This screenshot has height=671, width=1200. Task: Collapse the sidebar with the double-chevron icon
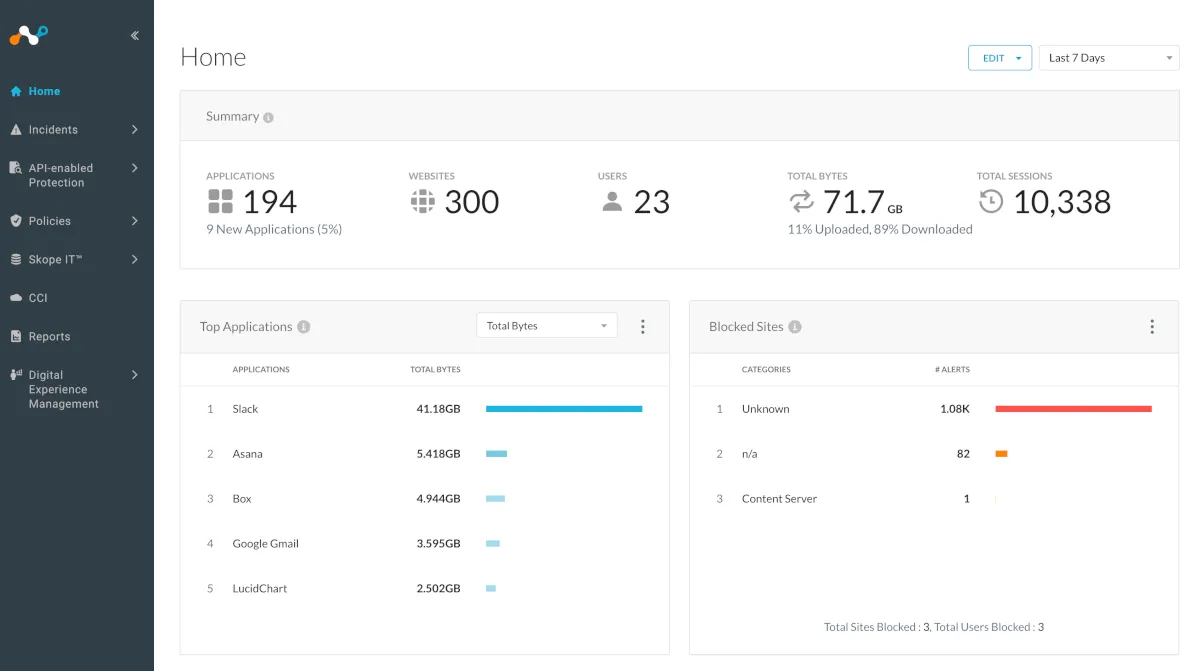pos(135,36)
